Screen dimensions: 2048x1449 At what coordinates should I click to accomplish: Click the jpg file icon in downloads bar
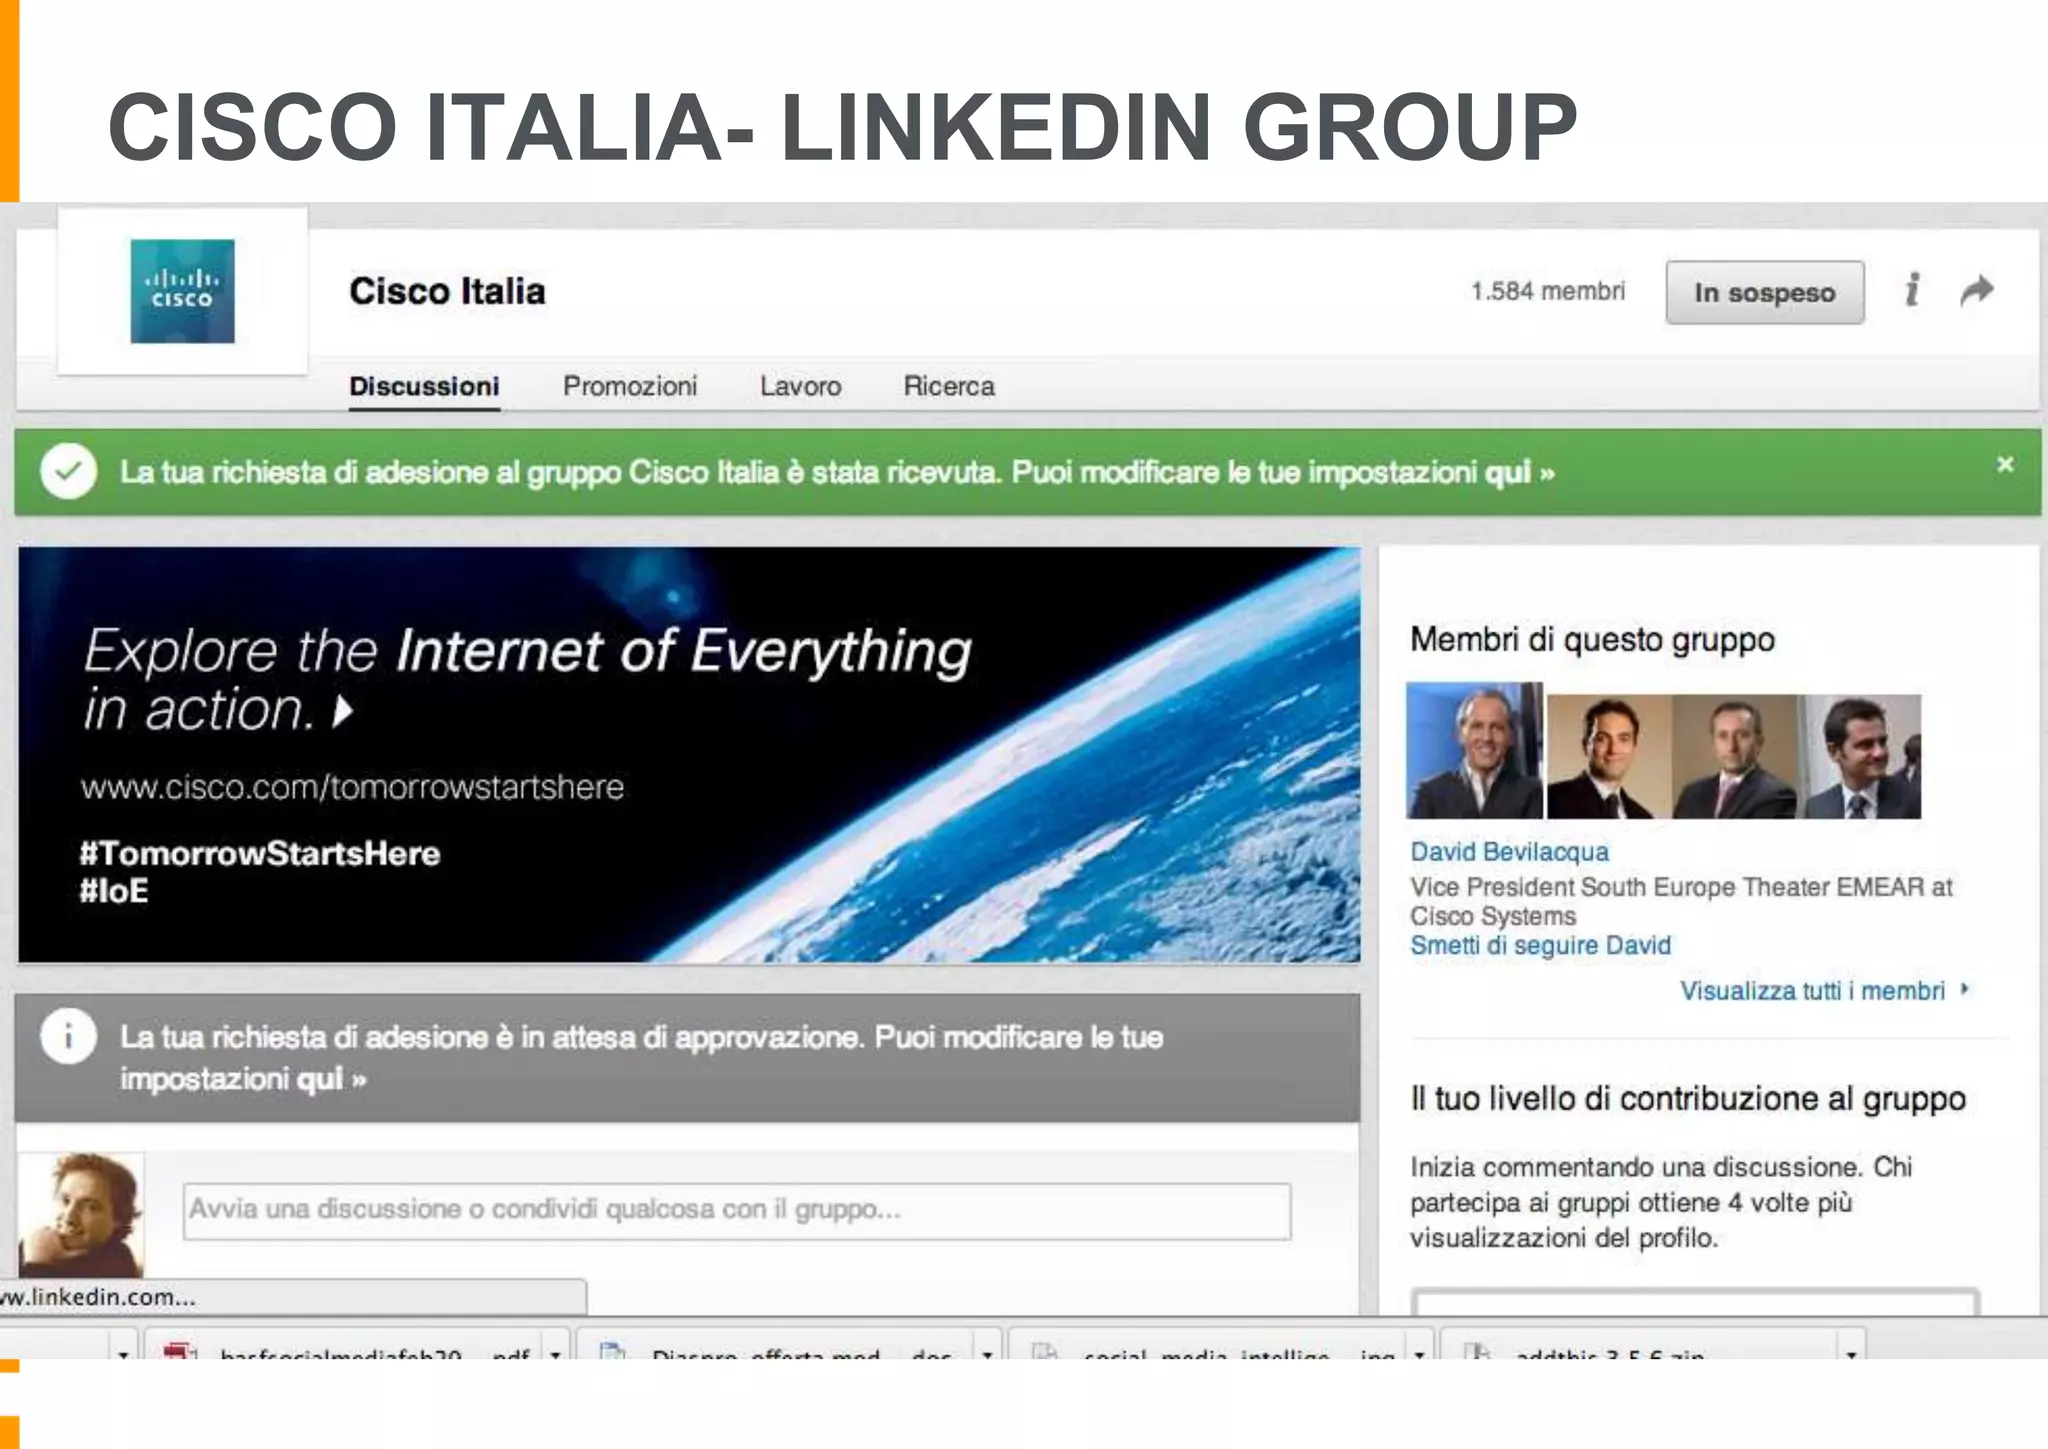(x=1044, y=1351)
